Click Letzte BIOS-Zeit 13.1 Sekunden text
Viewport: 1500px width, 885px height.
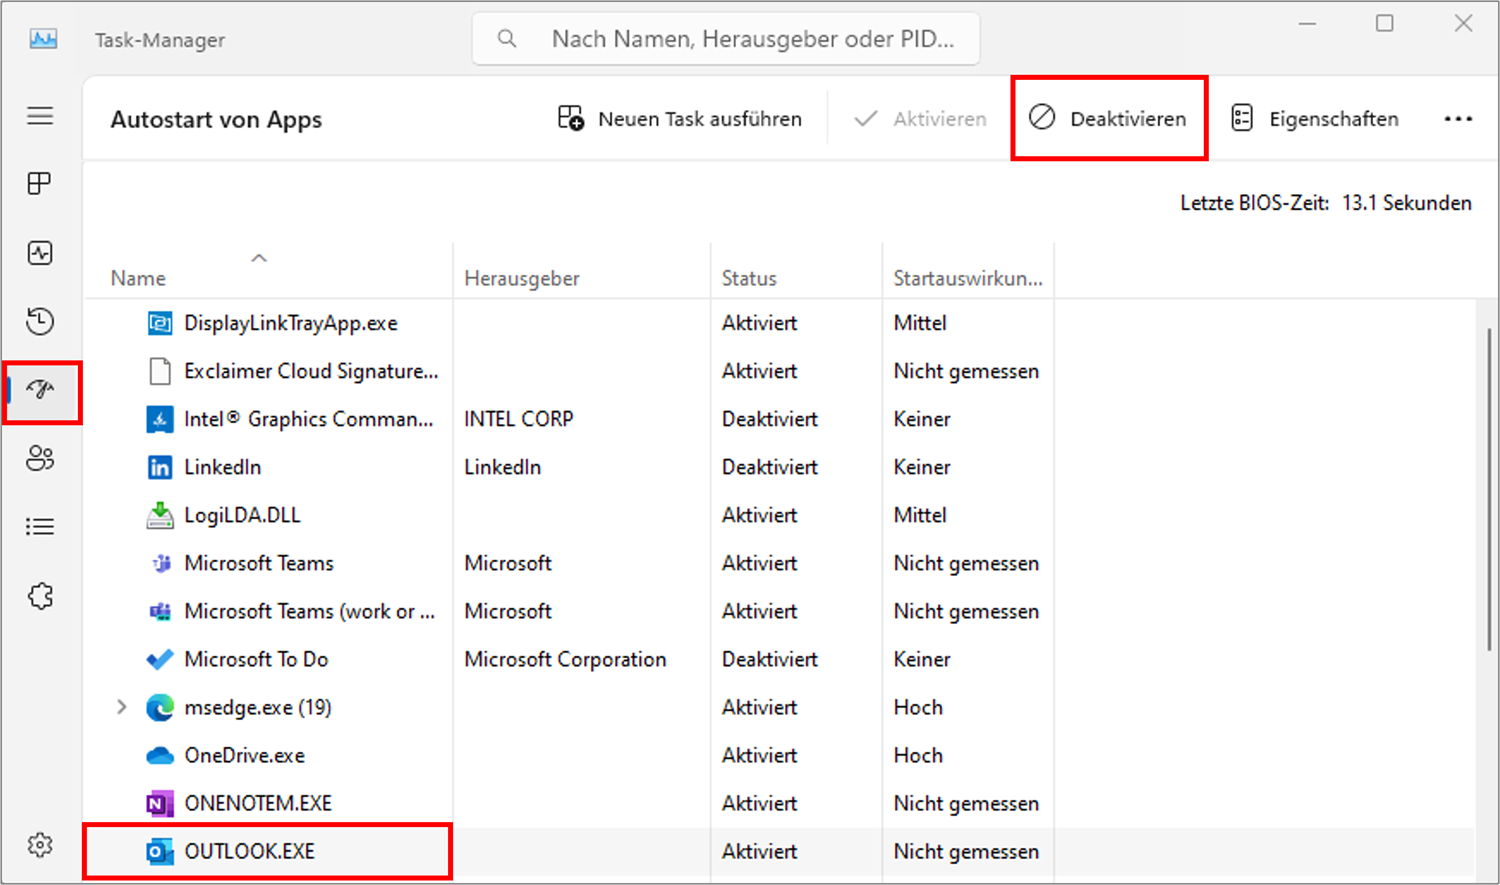(x=1326, y=203)
